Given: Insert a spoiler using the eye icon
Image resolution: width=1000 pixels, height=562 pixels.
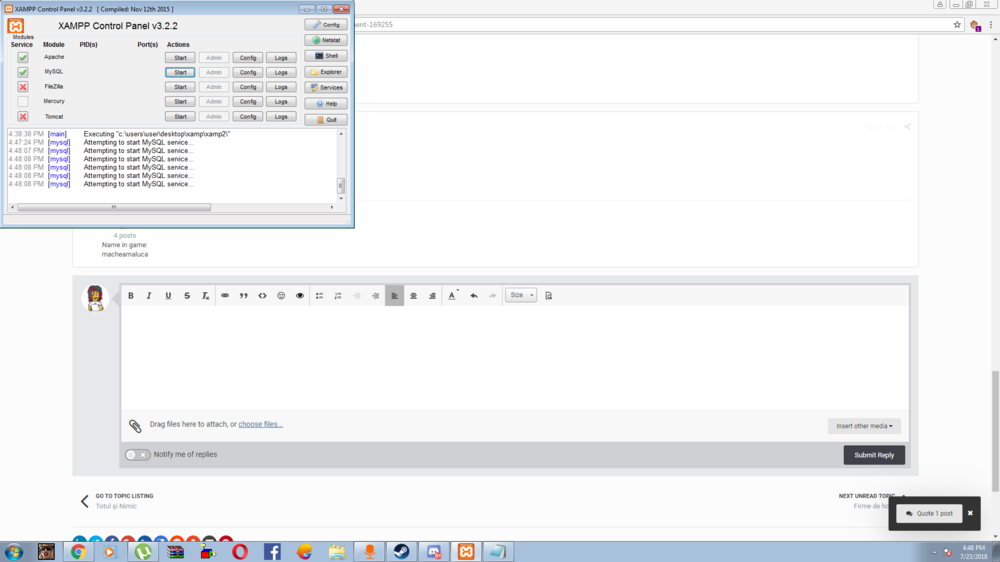Looking at the screenshot, I should (300, 295).
